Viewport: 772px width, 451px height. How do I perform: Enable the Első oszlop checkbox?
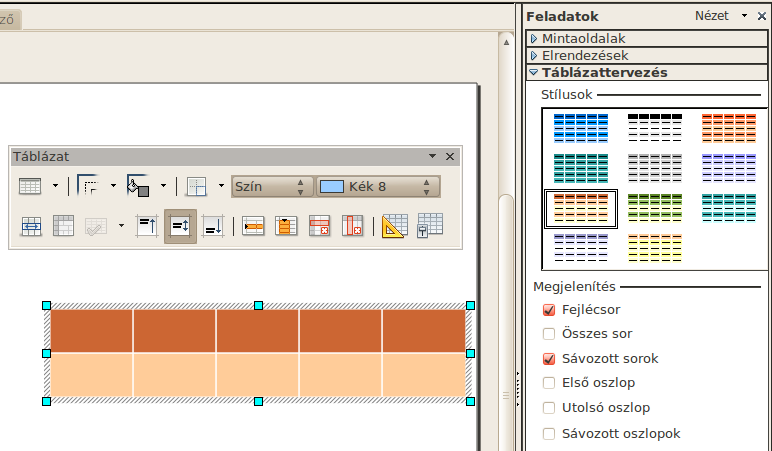[549, 383]
